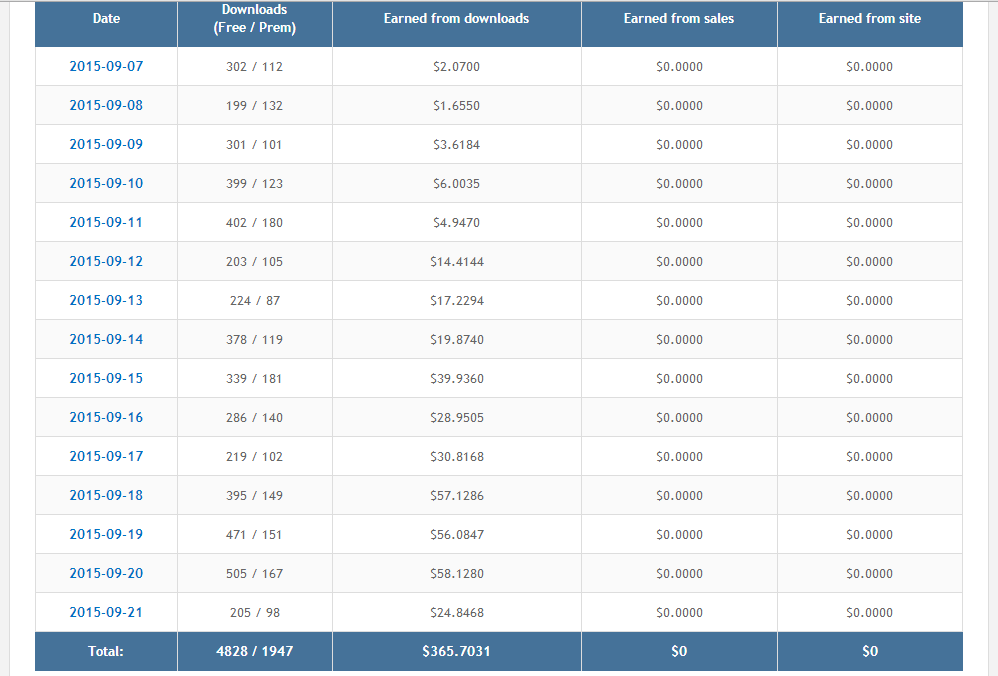Open the 2015-09-19 date link
The height and width of the screenshot is (676, 998).
tap(106, 534)
